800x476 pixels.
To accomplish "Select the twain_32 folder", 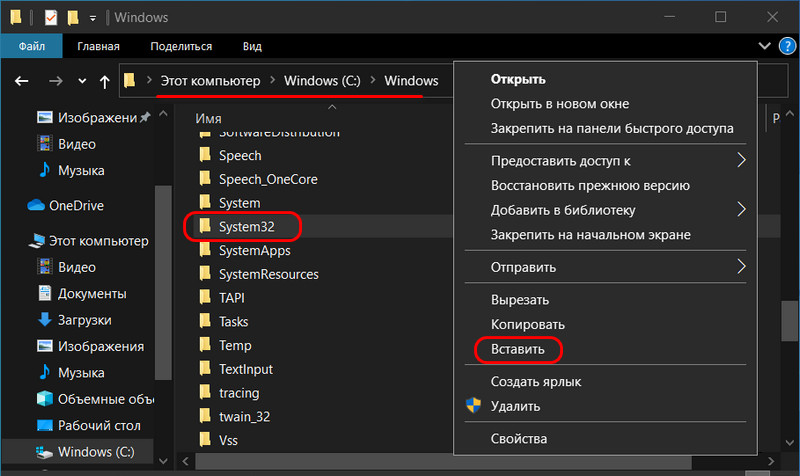I will (235, 416).
